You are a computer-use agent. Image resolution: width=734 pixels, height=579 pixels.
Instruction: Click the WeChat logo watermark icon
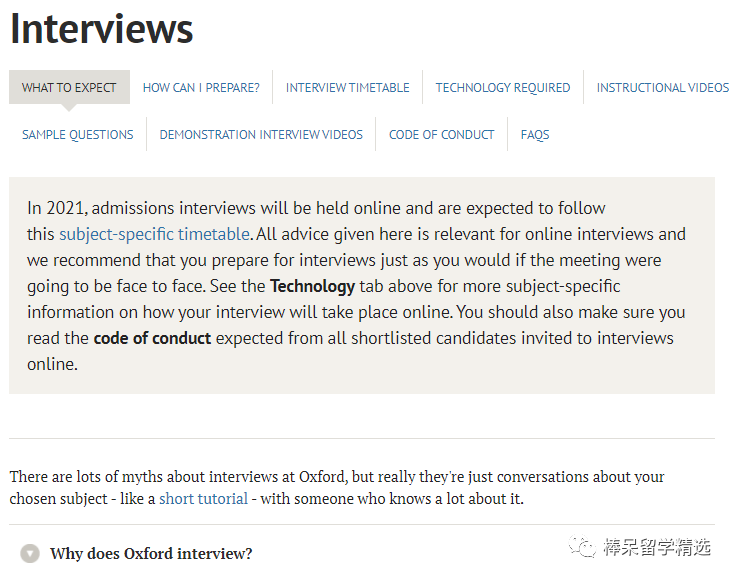coord(582,546)
